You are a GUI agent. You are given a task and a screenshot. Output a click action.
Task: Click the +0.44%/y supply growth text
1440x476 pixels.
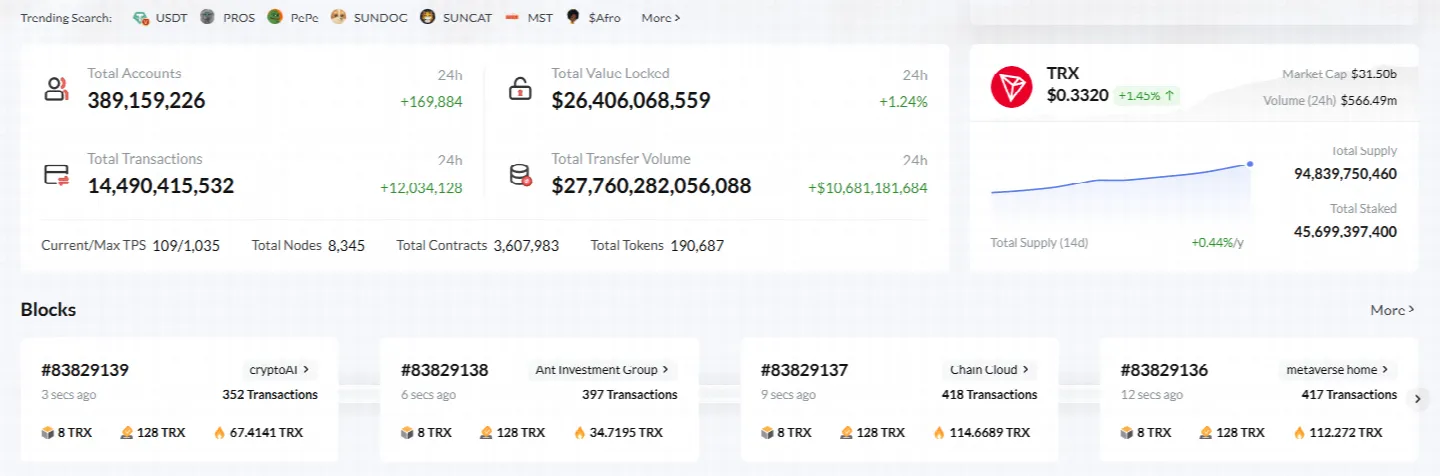click(x=1217, y=243)
